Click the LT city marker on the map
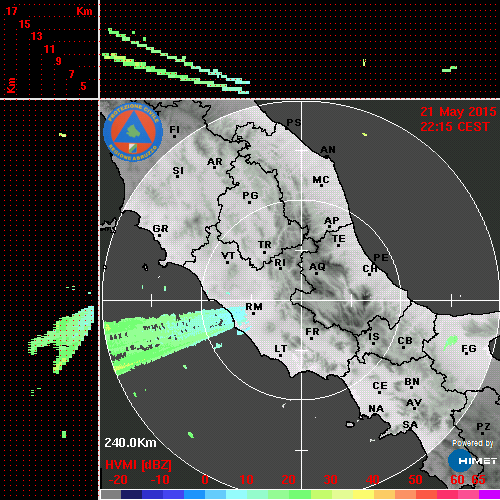The image size is (500, 500). coord(280,350)
